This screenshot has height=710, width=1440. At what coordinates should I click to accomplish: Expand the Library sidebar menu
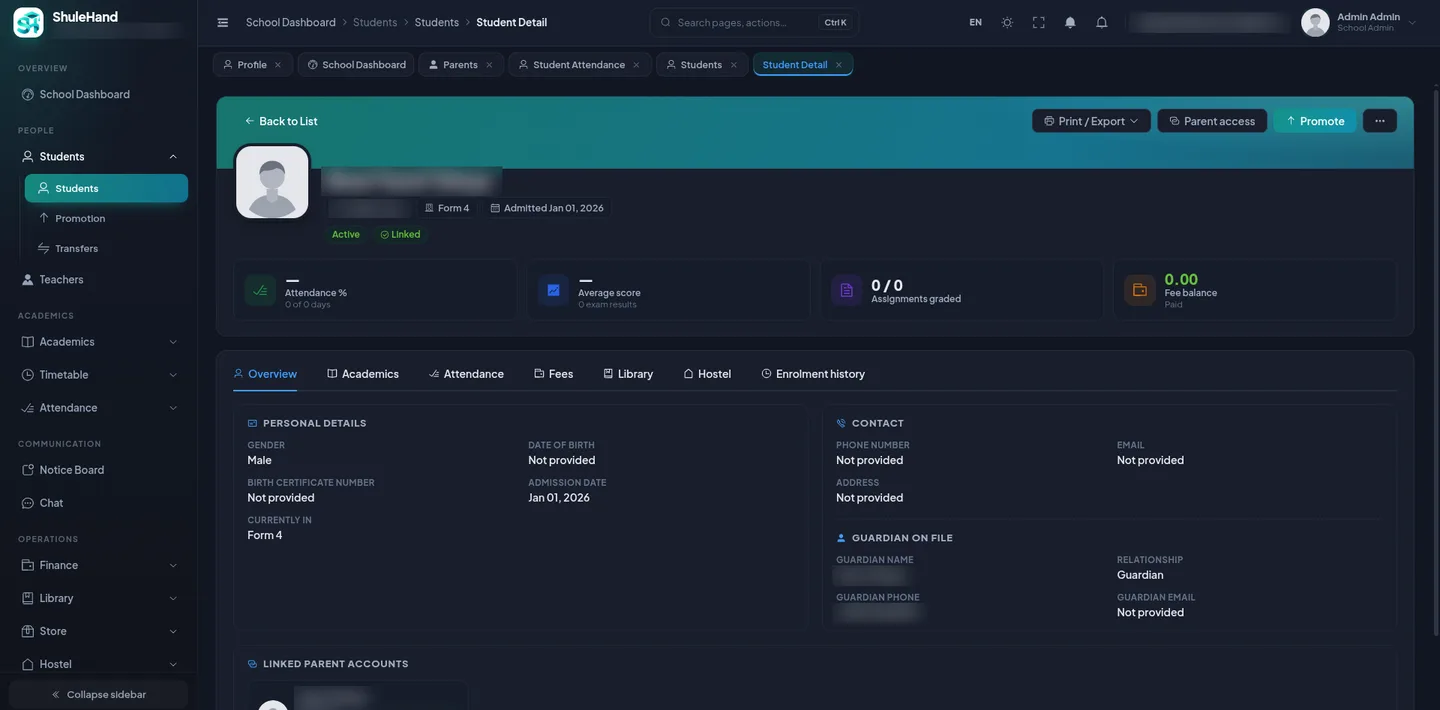(x=173, y=598)
